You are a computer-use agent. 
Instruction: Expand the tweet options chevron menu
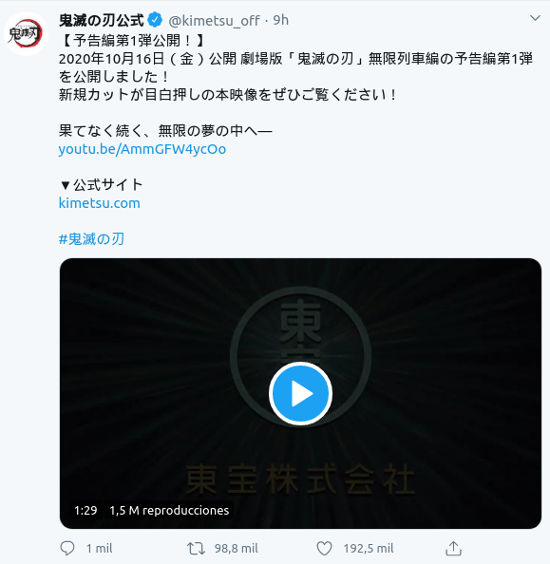point(535,18)
